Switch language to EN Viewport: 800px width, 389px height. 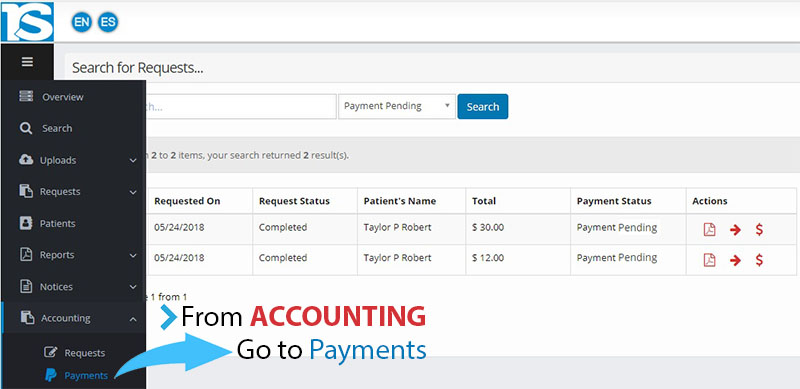coord(82,22)
